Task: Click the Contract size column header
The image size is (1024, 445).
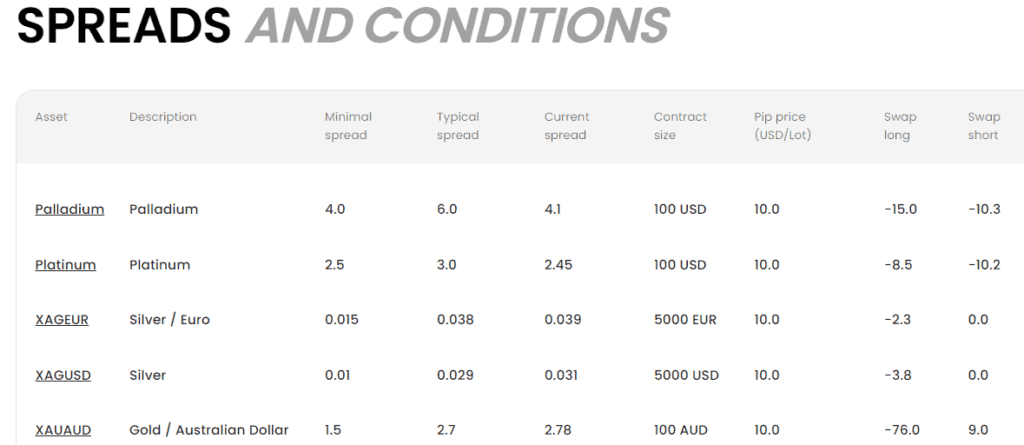Action: pos(680,126)
